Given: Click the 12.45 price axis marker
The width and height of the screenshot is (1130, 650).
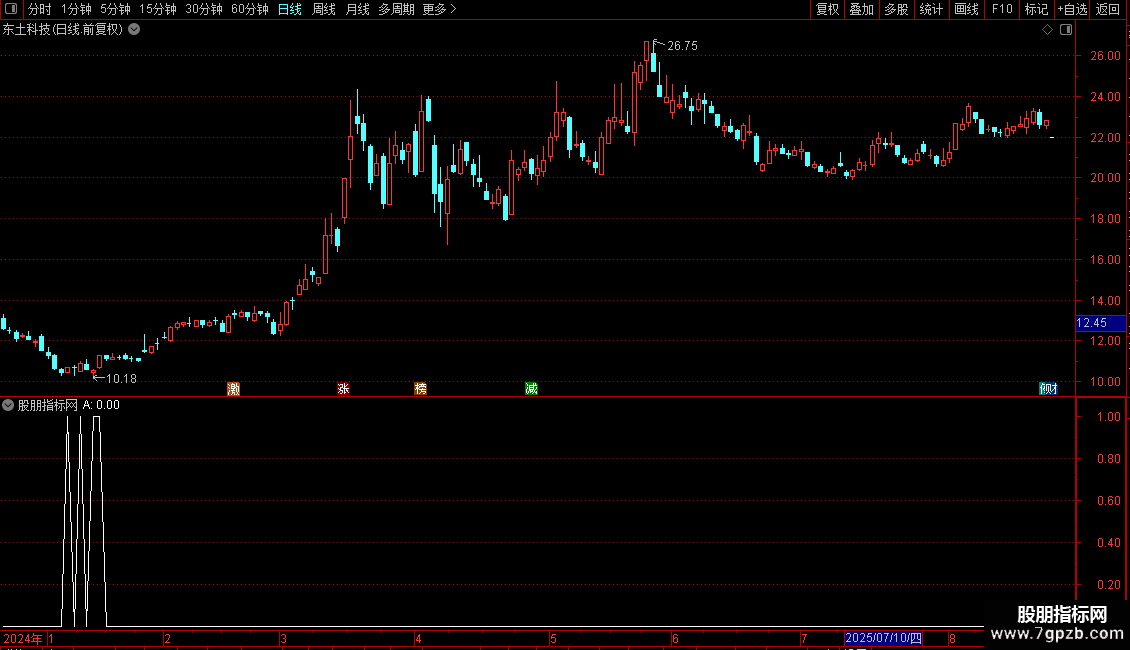Looking at the screenshot, I should tap(1100, 324).
